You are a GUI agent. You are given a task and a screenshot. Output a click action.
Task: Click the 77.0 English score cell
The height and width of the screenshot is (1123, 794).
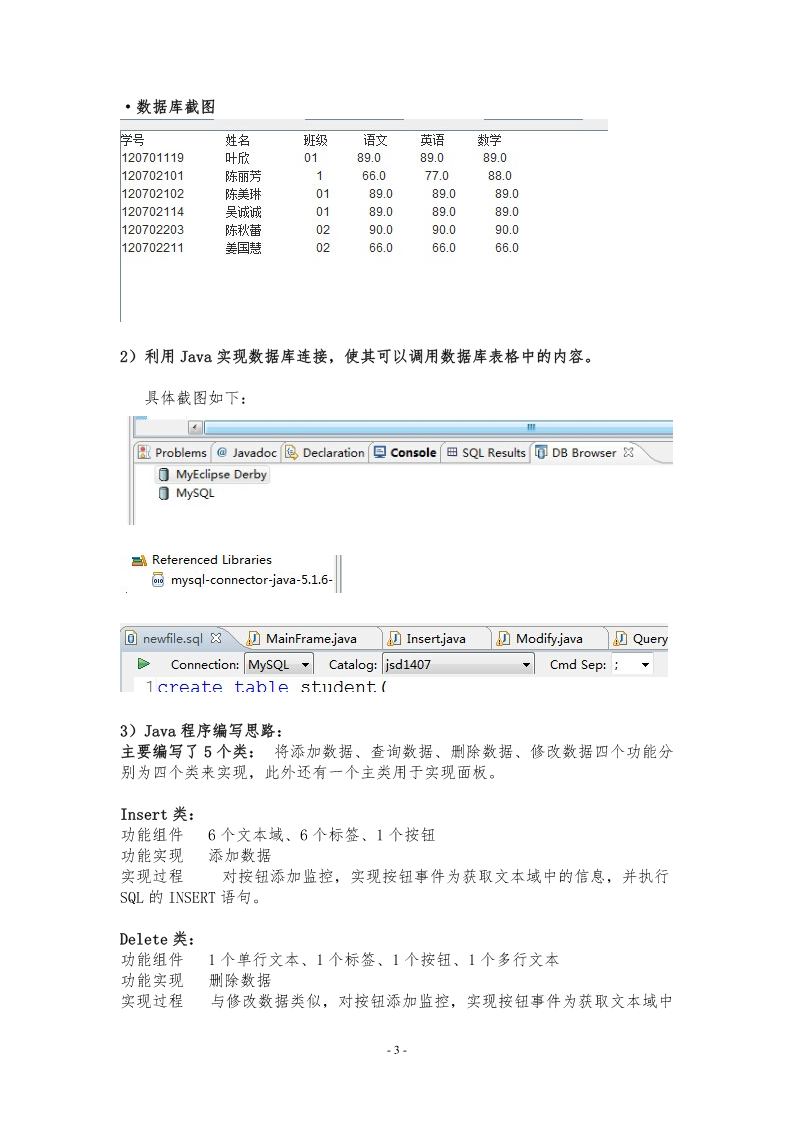pyautogui.click(x=437, y=176)
